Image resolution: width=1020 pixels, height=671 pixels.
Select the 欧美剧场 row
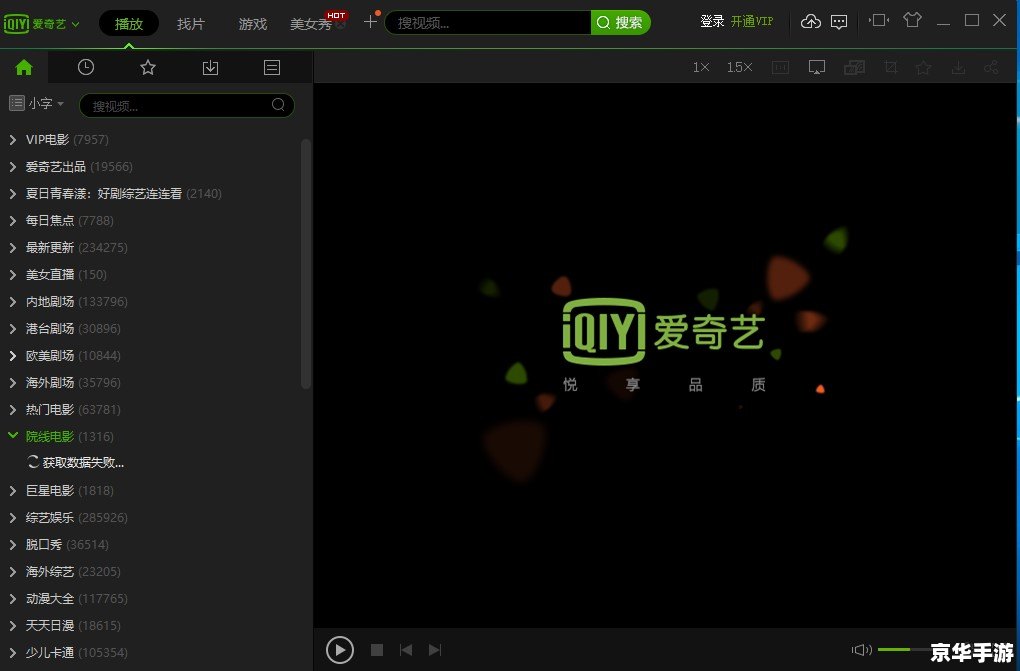[73, 355]
